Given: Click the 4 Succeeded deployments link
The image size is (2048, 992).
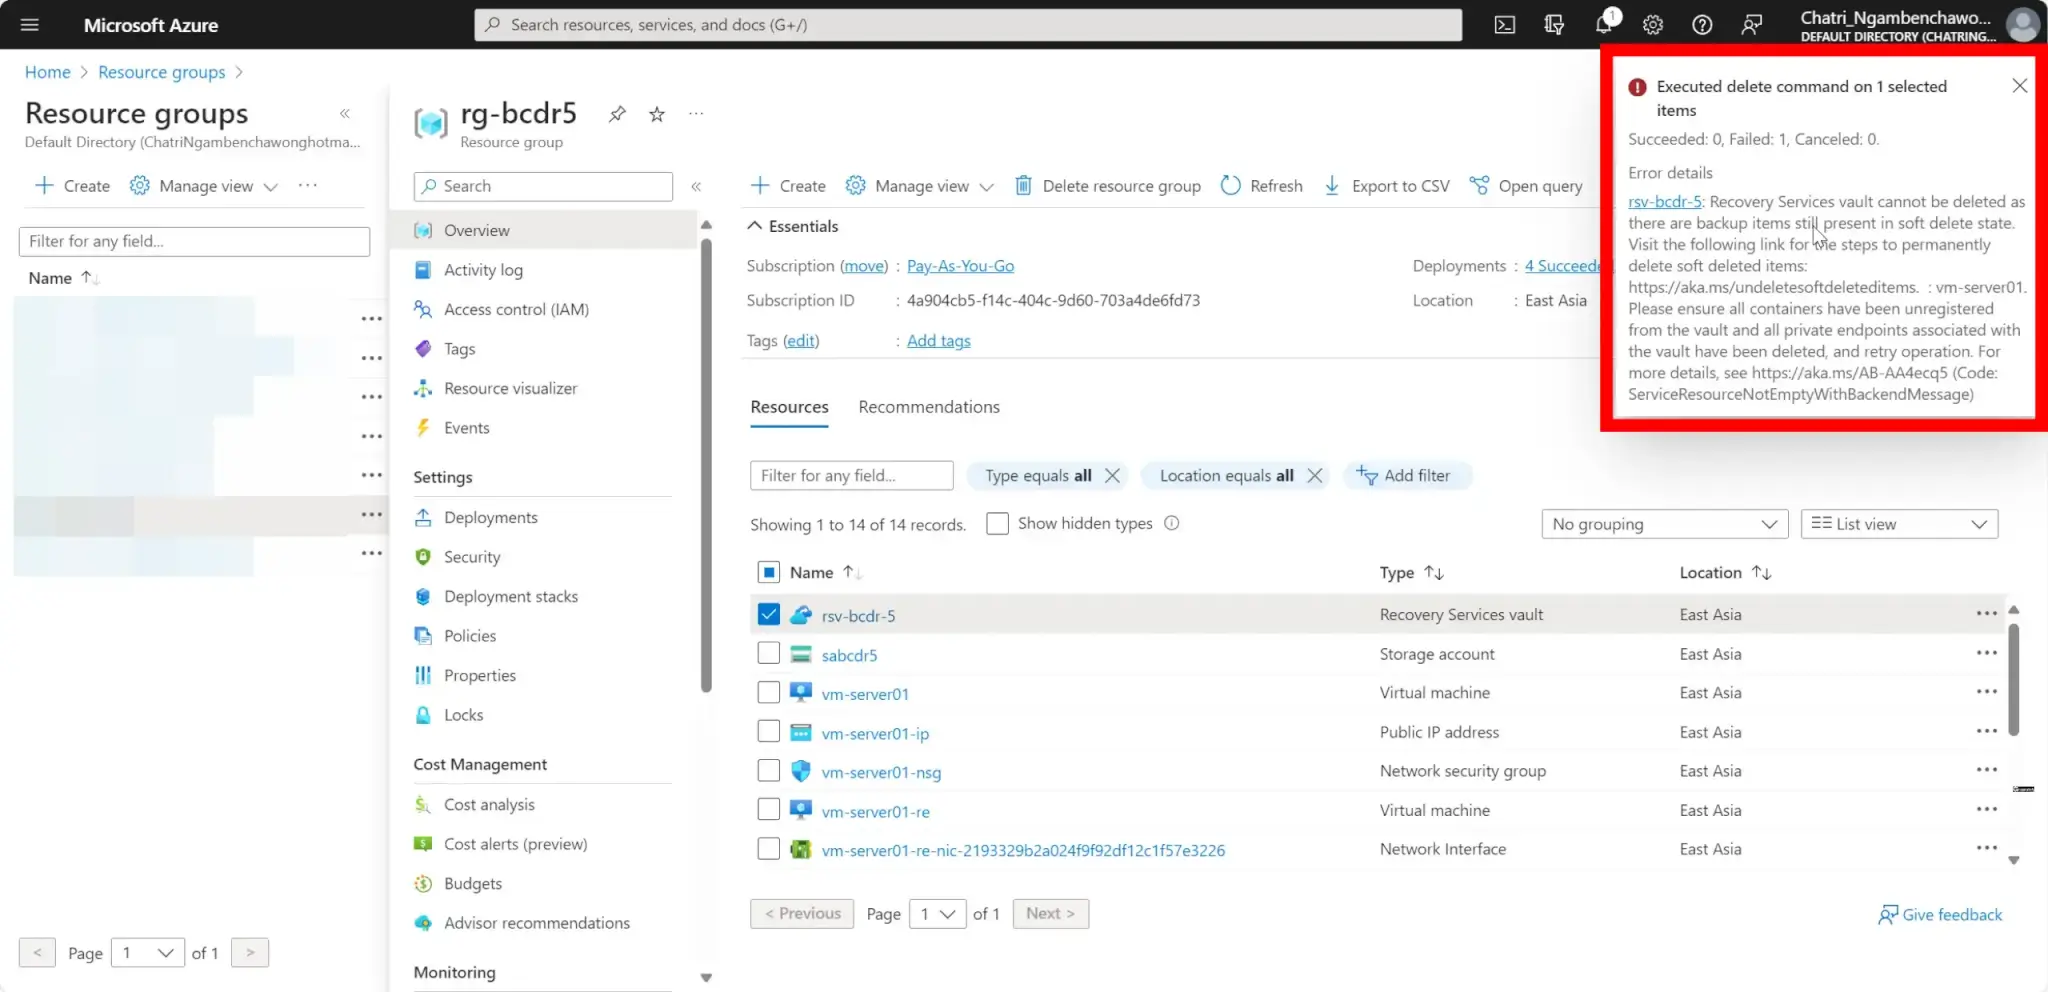Looking at the screenshot, I should coord(1563,266).
